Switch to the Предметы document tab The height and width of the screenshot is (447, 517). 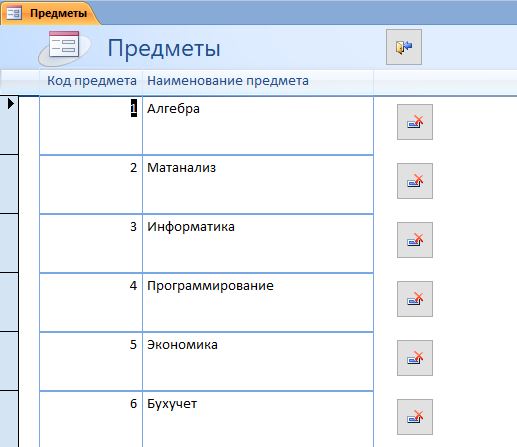tap(50, 13)
